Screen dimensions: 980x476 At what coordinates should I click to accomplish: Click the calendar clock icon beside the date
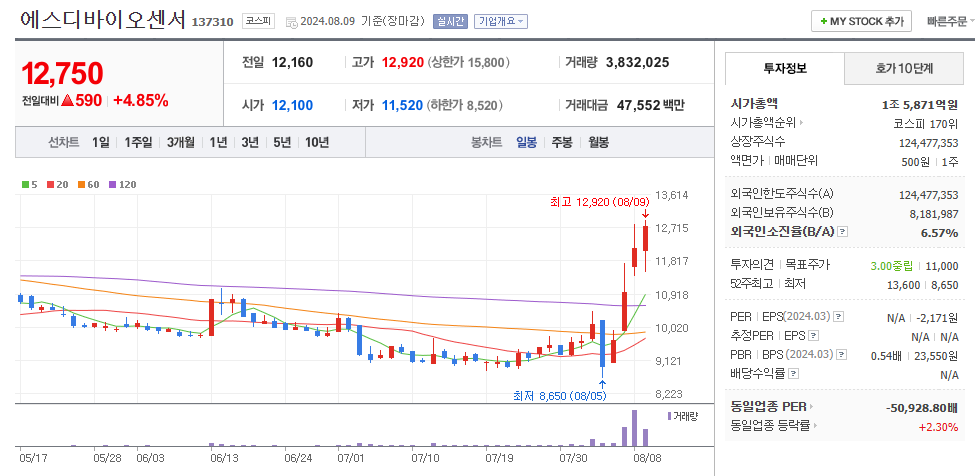[291, 22]
